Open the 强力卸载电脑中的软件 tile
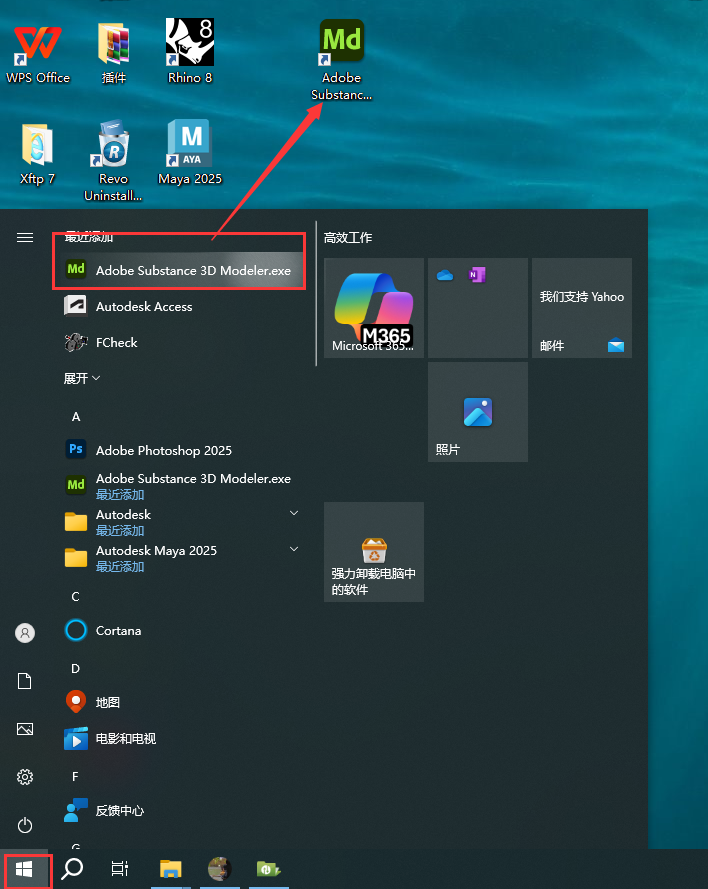Viewport: 708px width, 889px height. pos(374,552)
